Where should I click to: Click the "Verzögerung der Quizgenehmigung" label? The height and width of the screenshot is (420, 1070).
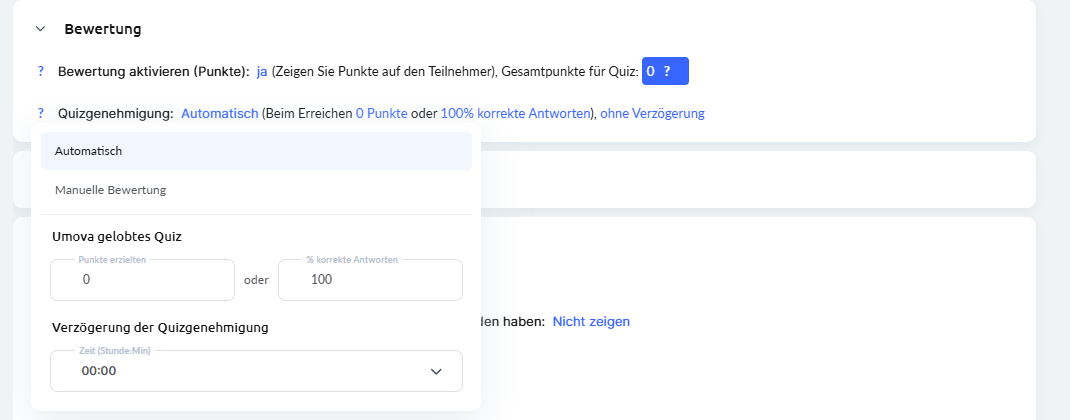(x=159, y=327)
